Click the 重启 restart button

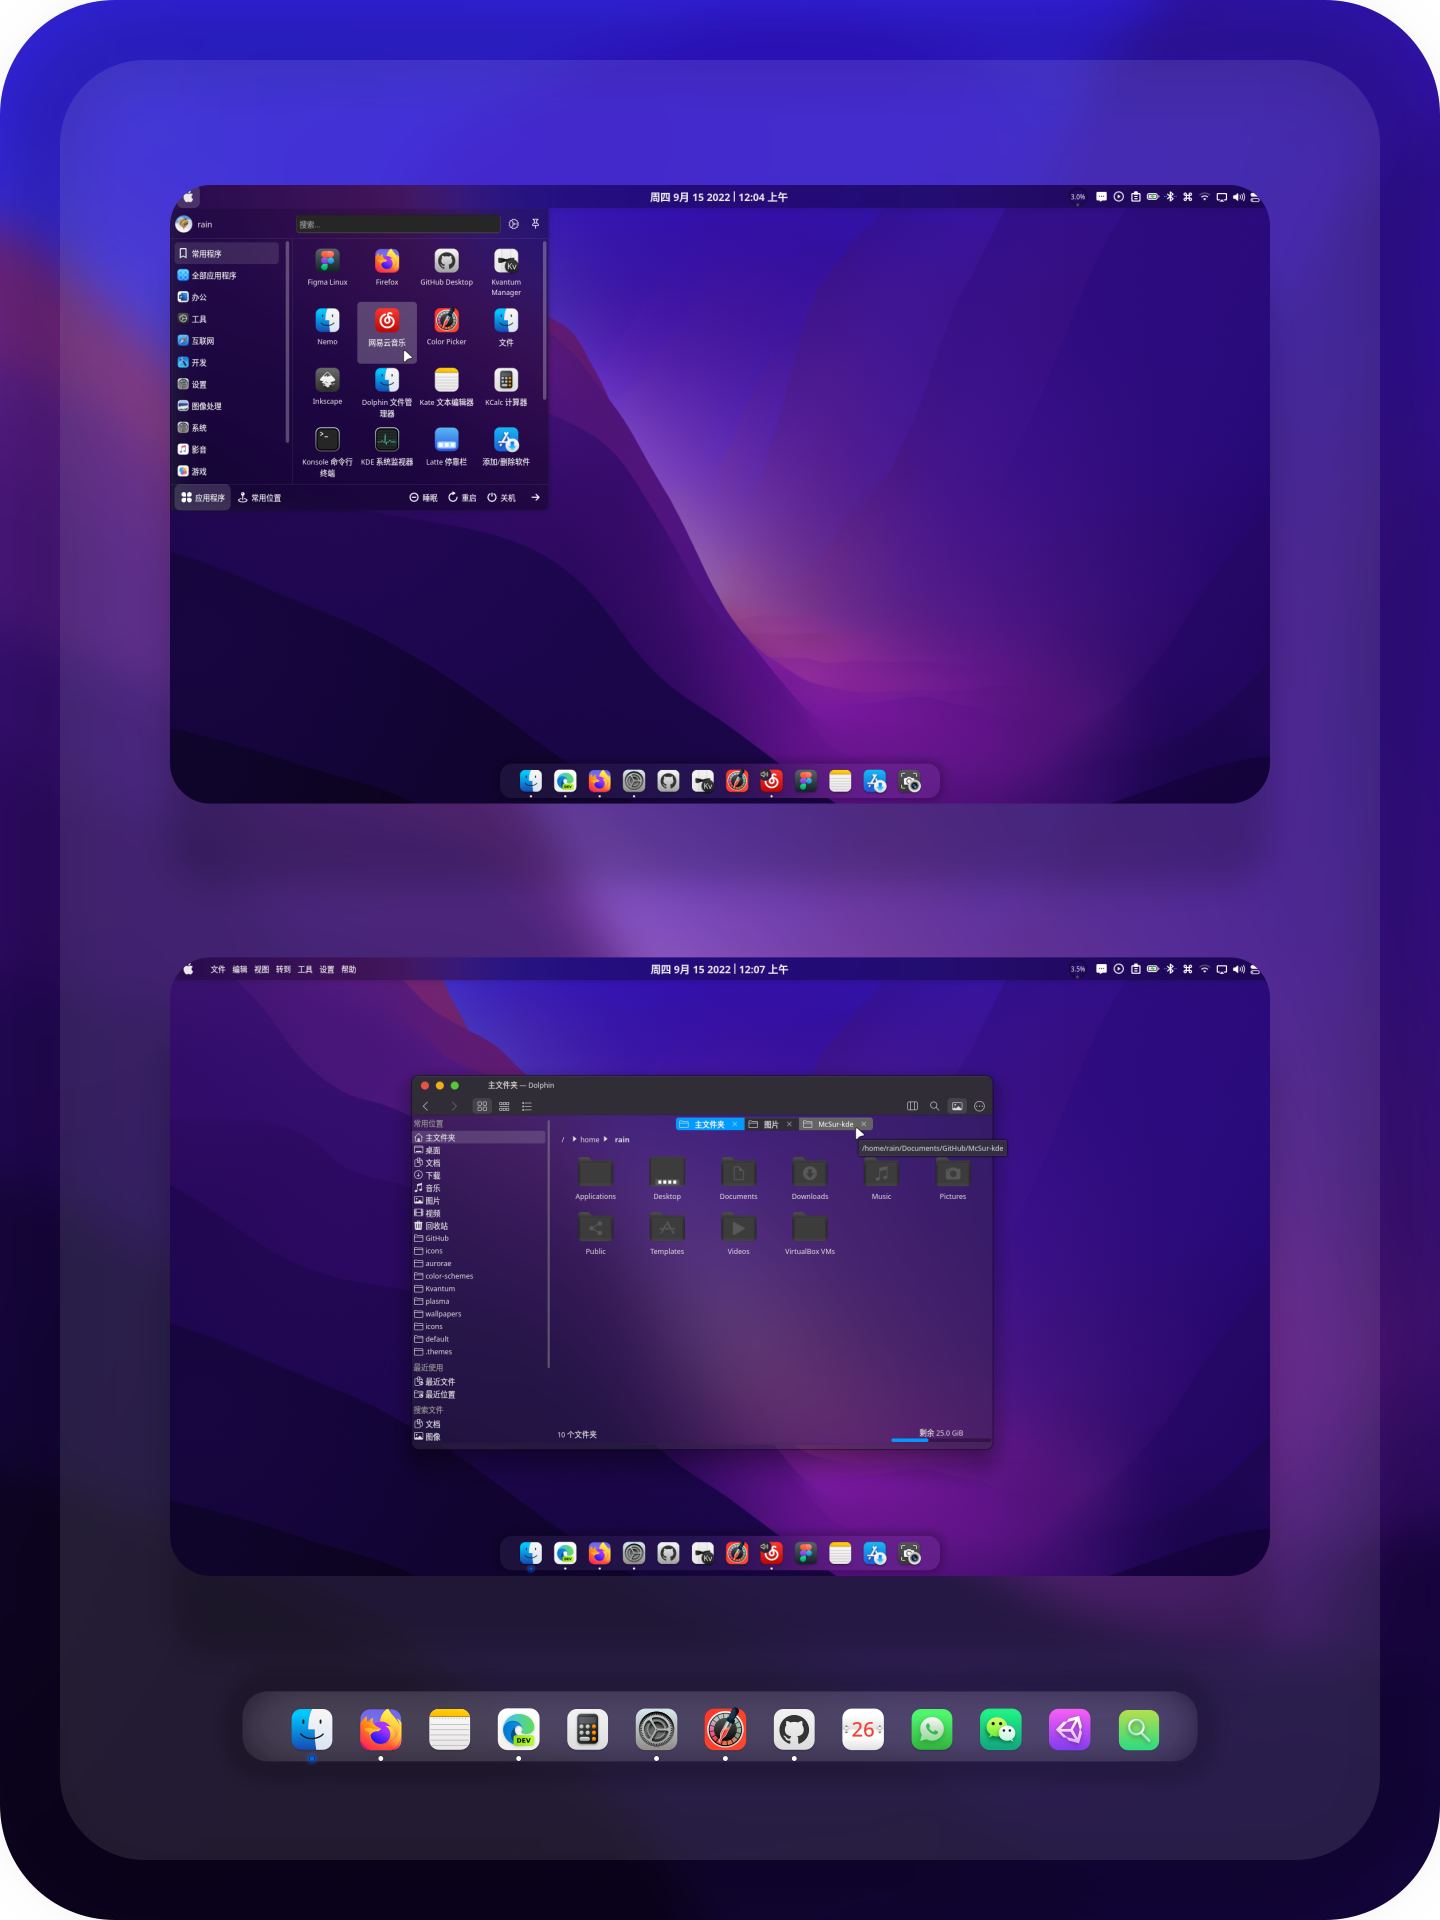462,497
